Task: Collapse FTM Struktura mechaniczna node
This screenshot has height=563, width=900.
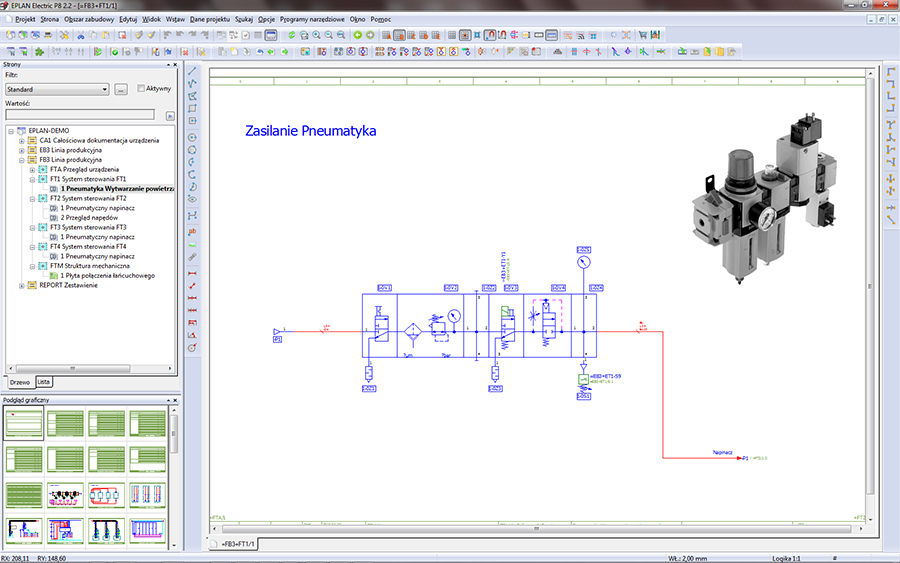Action: (x=32, y=266)
